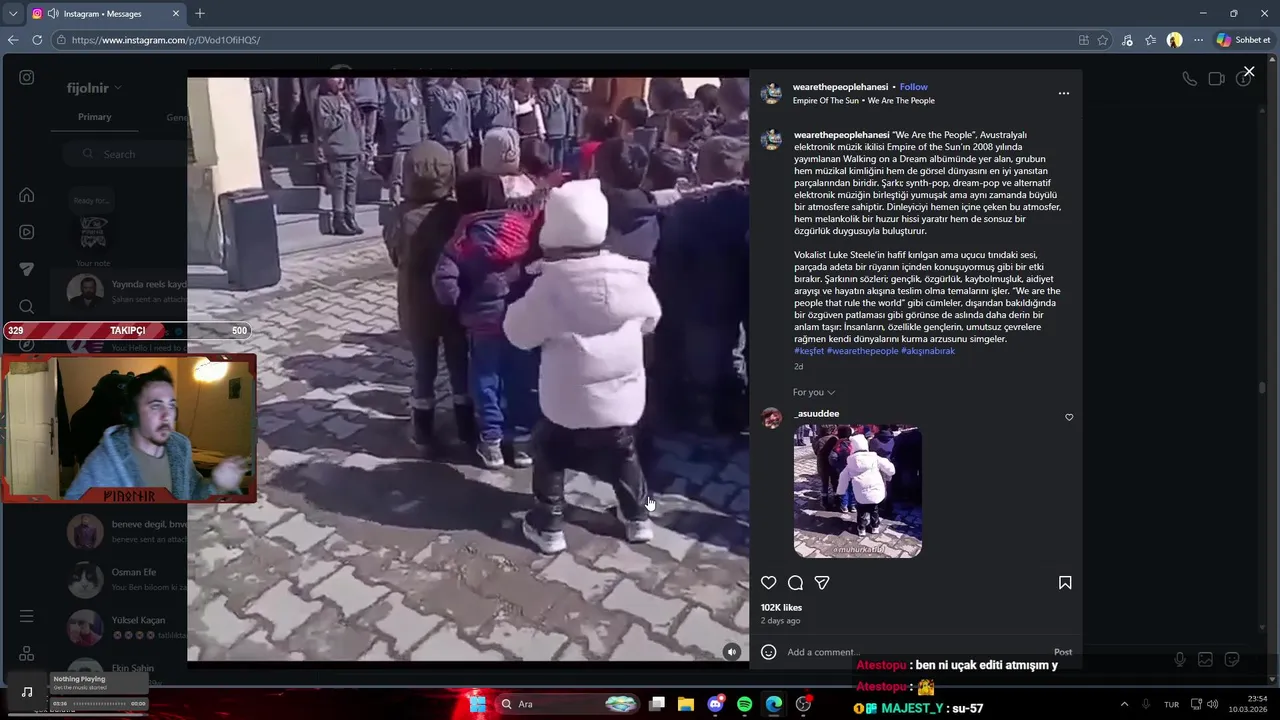This screenshot has width=1280, height=720.
Task: Go back with the browser back arrow
Action: [x=13, y=40]
